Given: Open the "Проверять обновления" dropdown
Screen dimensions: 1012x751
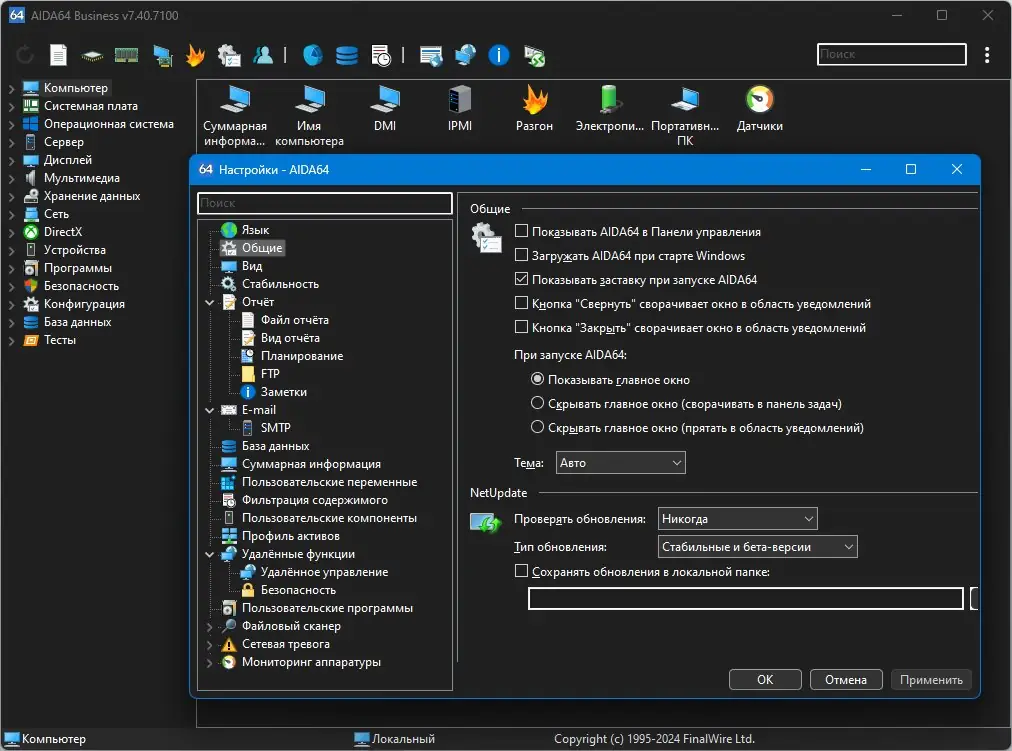Looking at the screenshot, I should point(738,519).
